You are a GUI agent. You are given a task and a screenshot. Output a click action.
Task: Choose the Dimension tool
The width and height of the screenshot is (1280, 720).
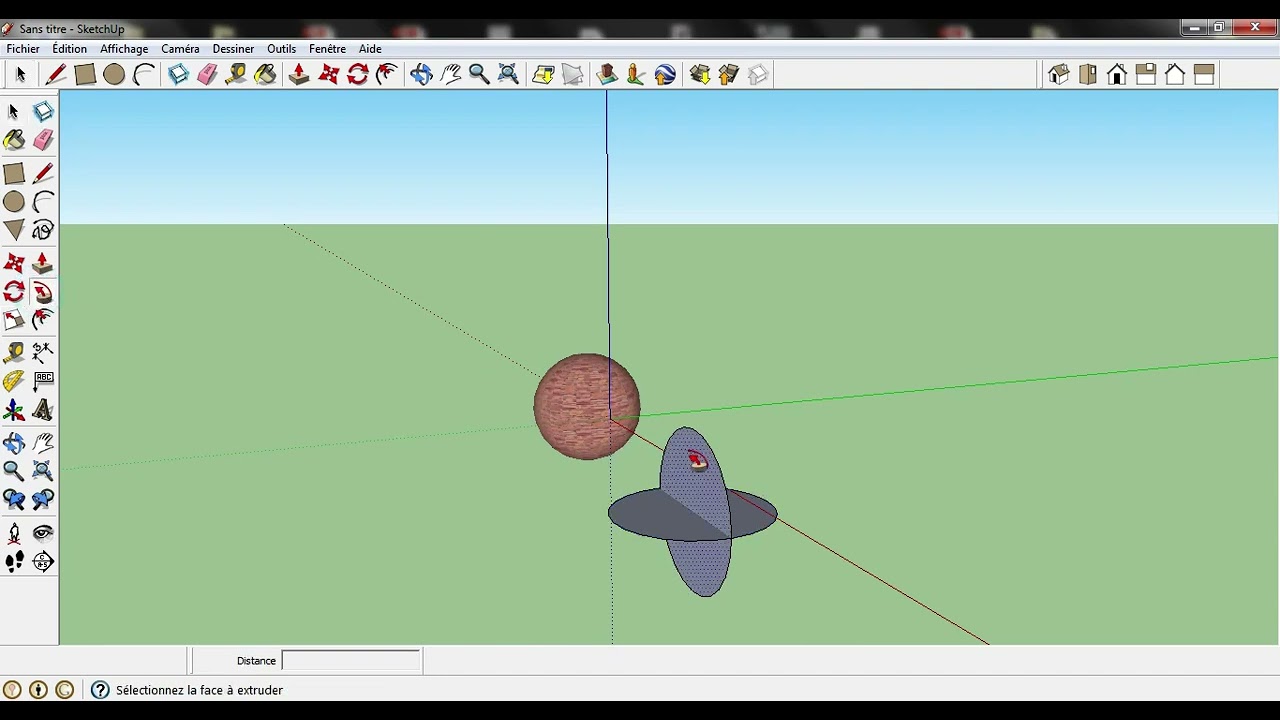pos(43,351)
